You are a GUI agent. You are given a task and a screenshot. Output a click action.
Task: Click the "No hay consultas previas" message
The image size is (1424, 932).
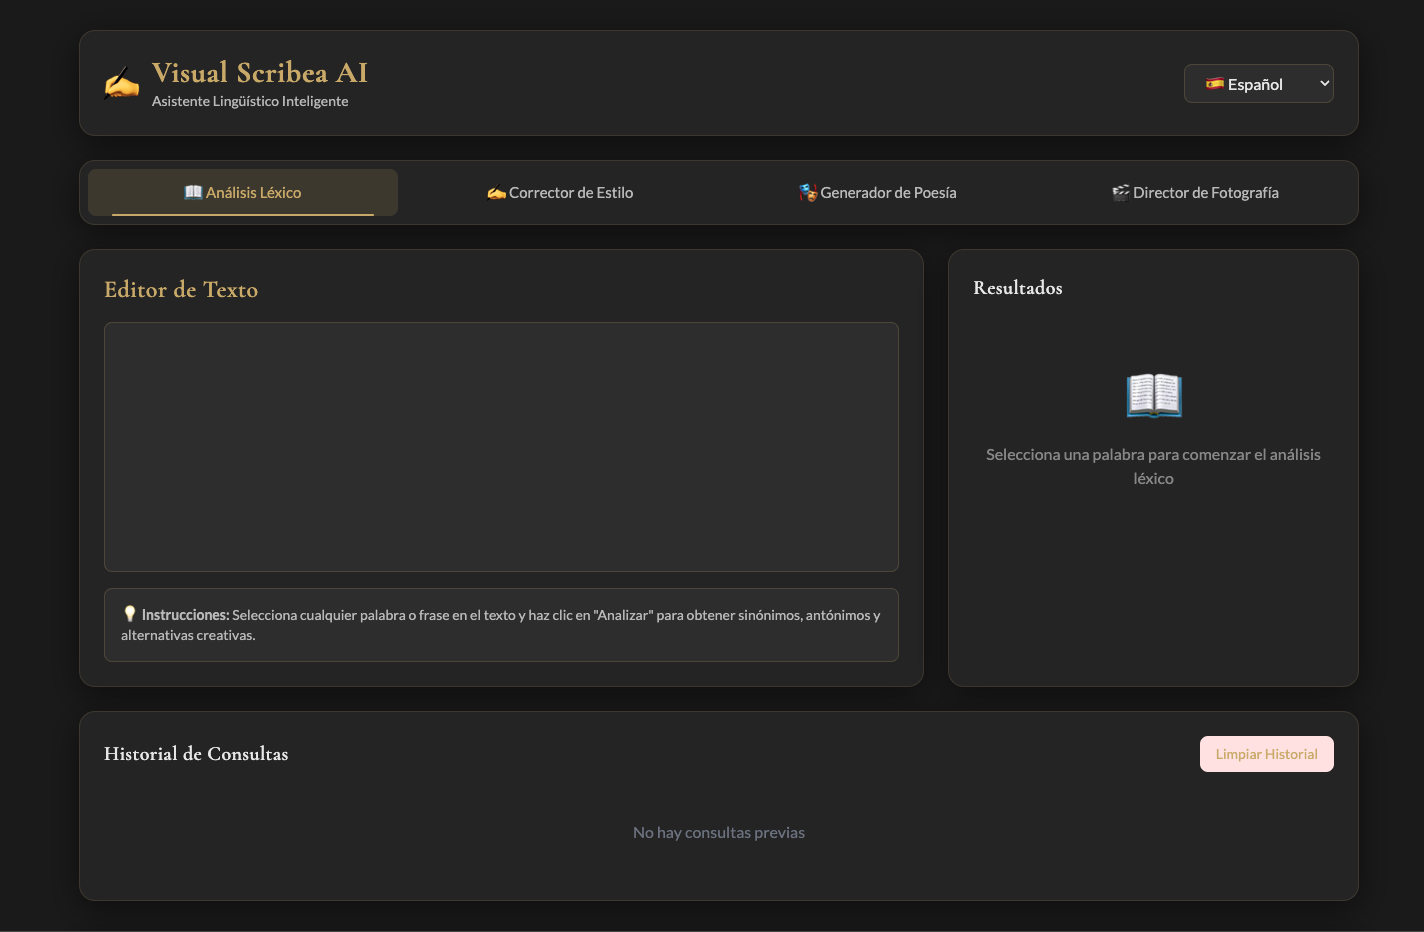(x=718, y=832)
